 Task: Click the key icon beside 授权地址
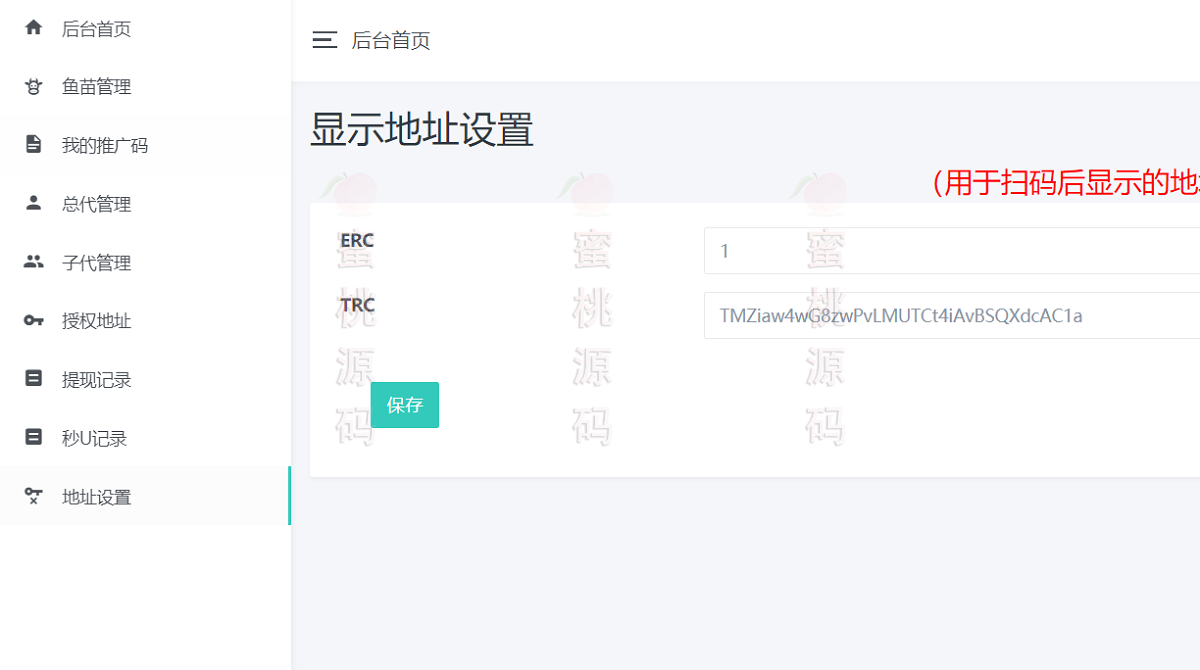pos(33,320)
